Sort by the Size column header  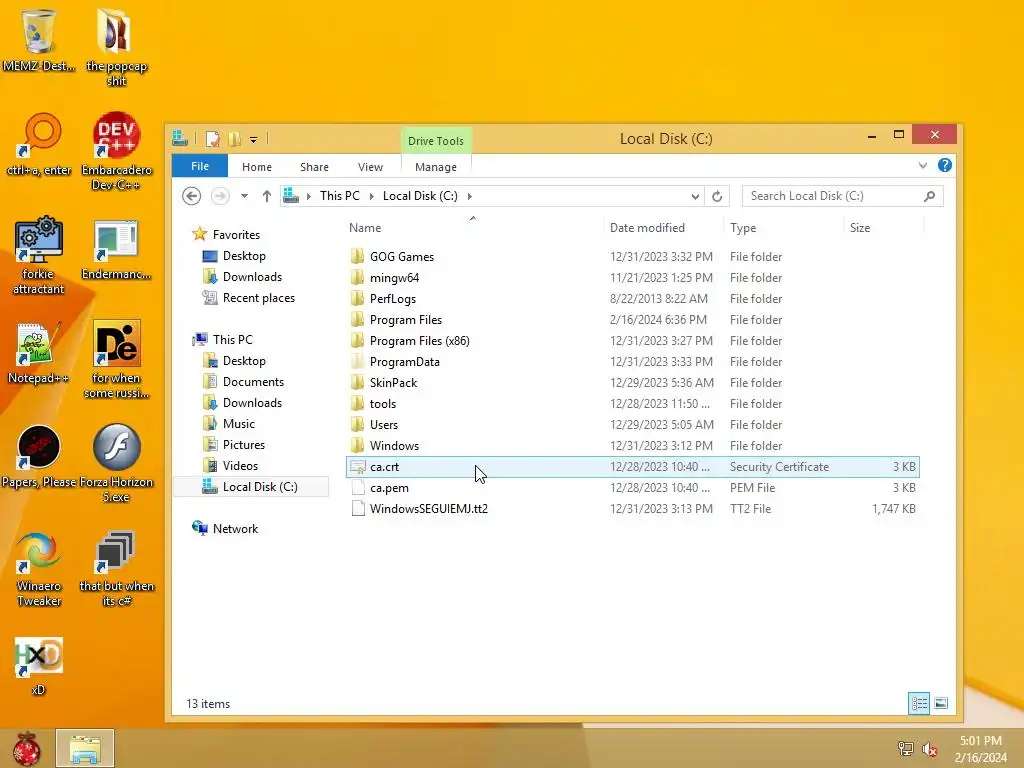click(884, 228)
